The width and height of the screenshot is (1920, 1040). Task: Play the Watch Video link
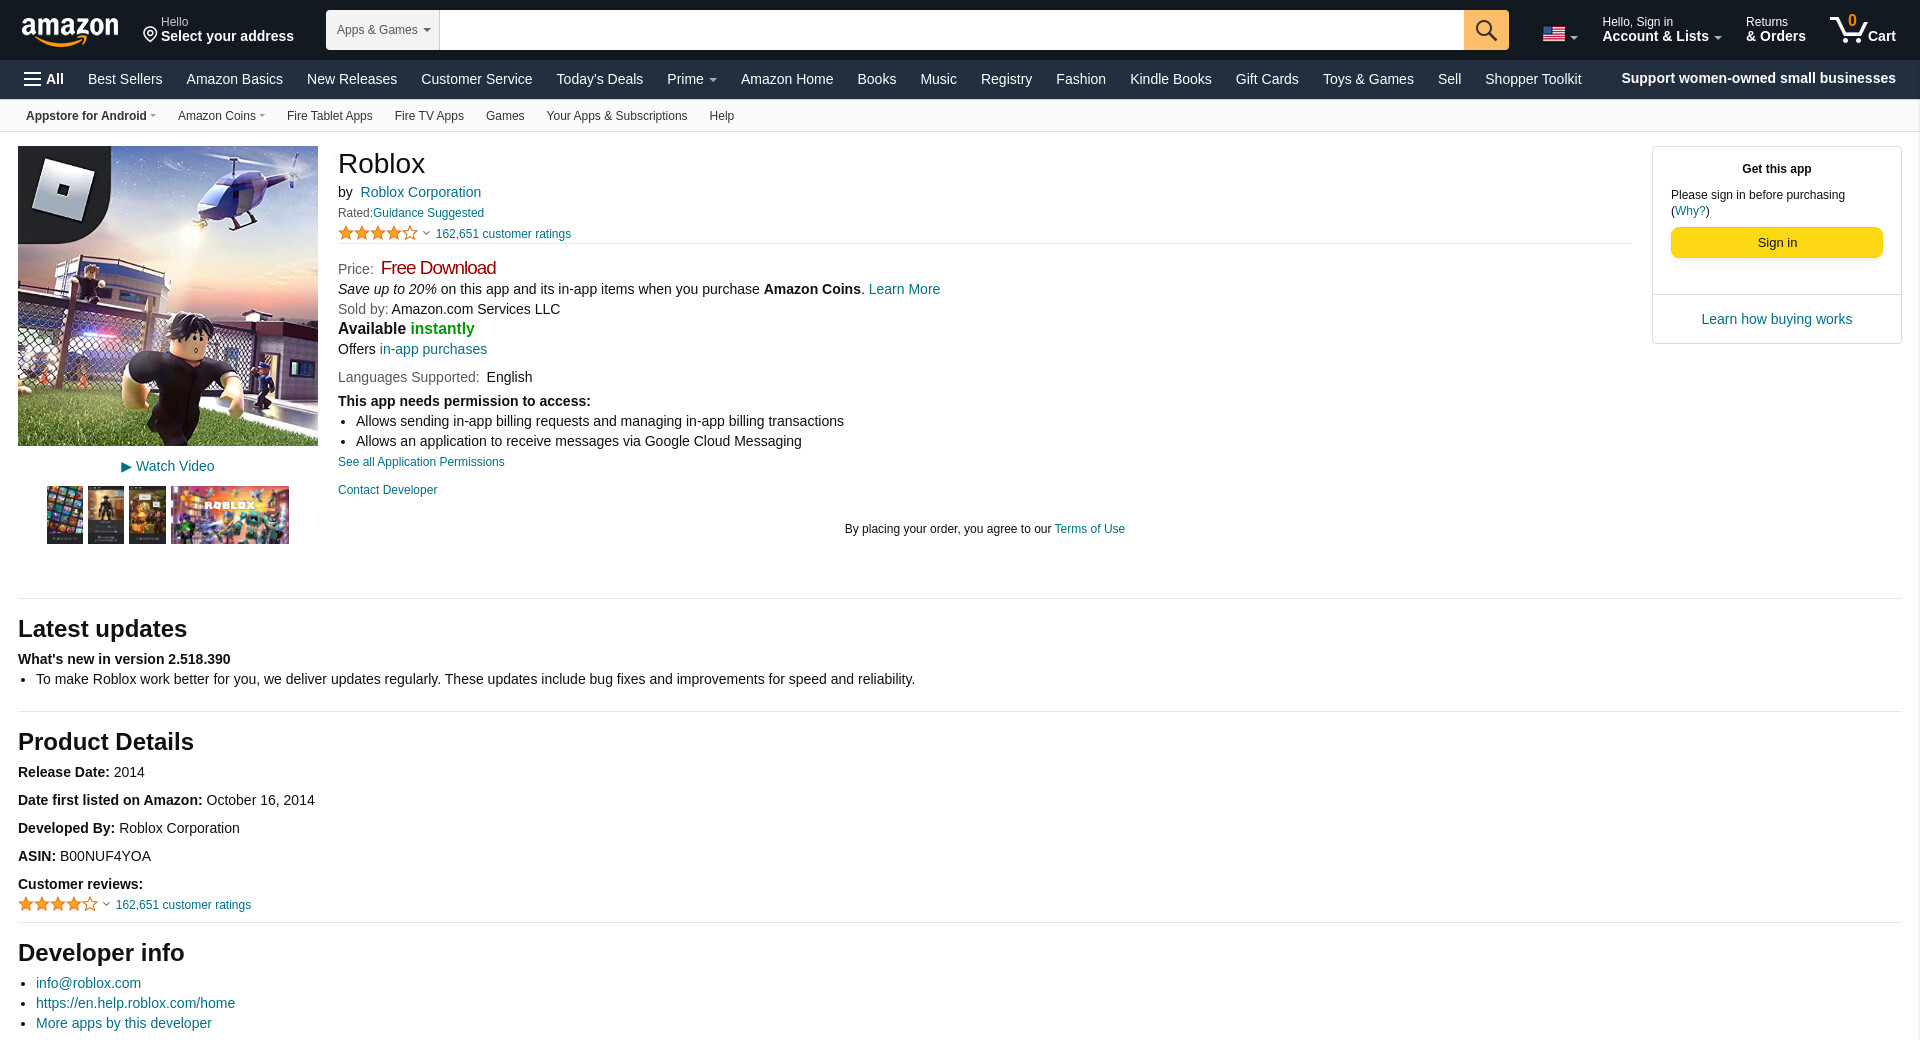[168, 466]
